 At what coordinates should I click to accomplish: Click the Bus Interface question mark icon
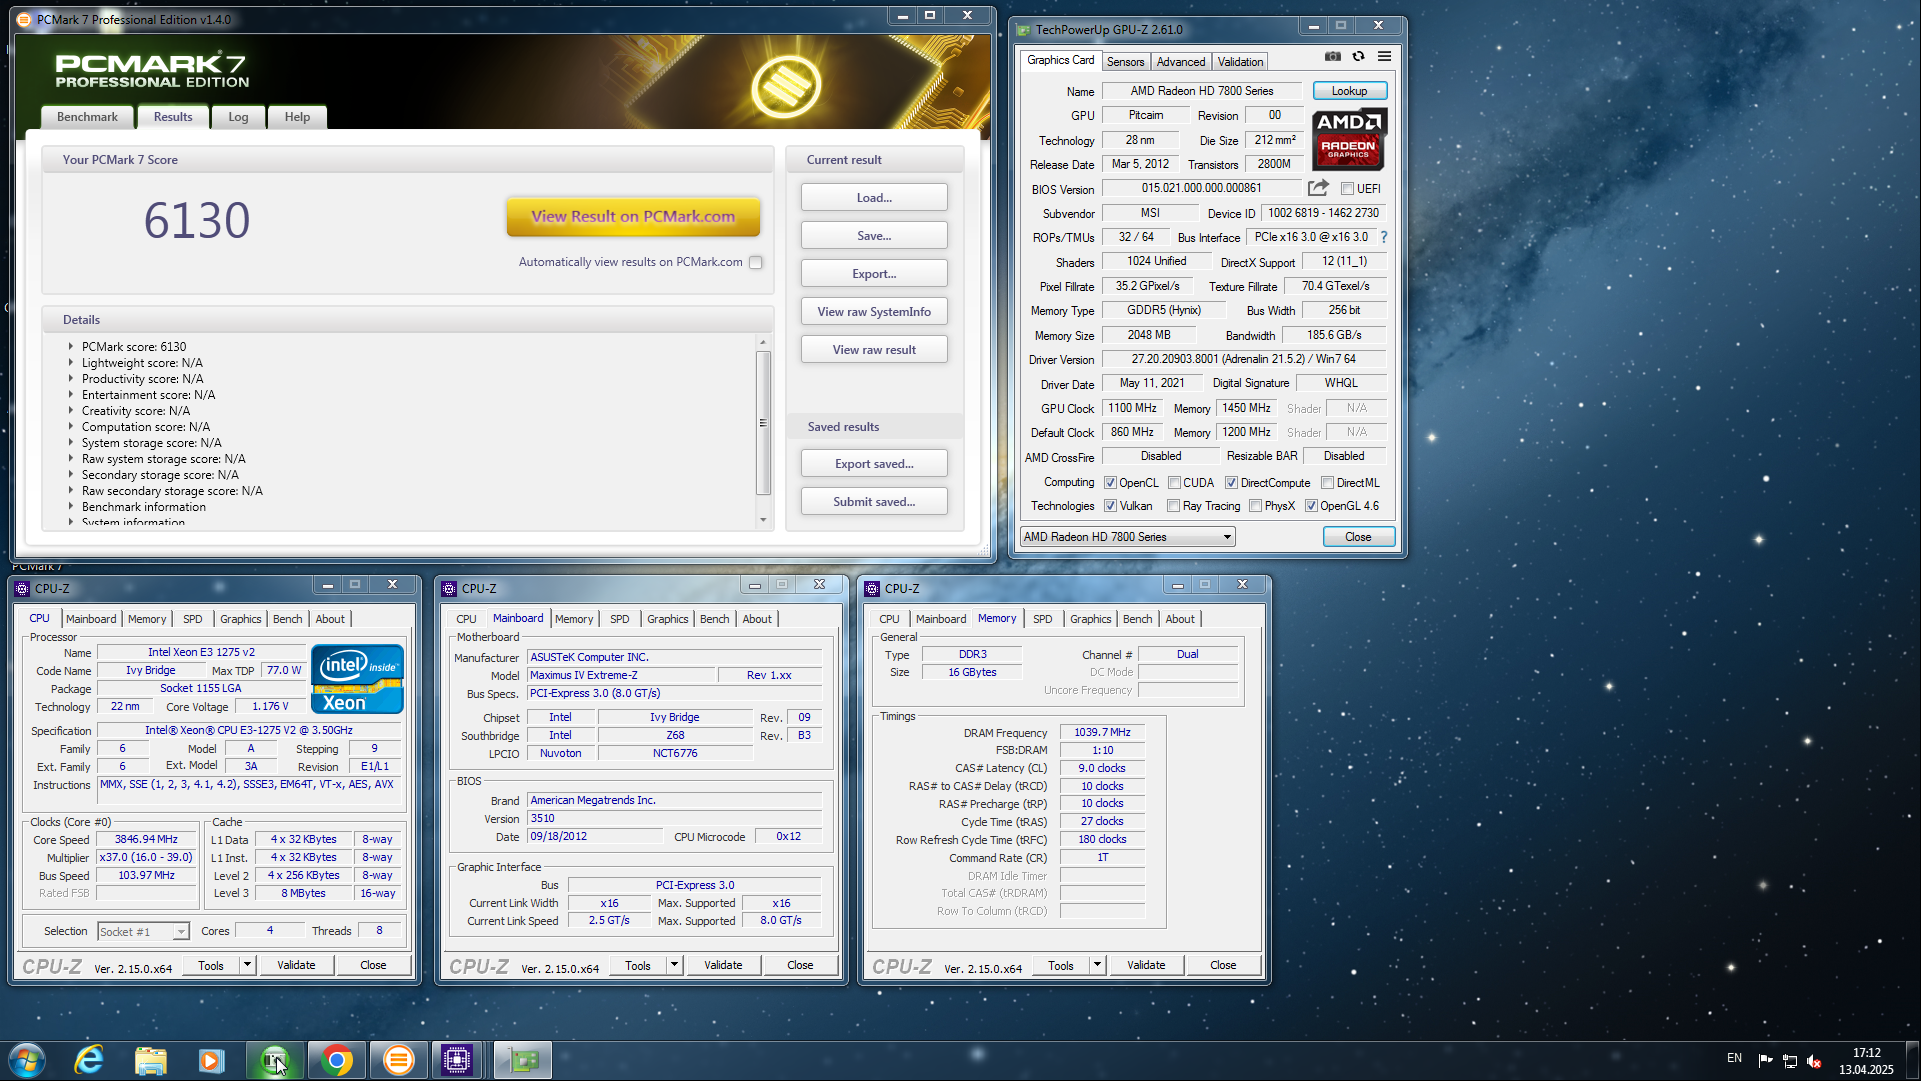click(x=1384, y=237)
